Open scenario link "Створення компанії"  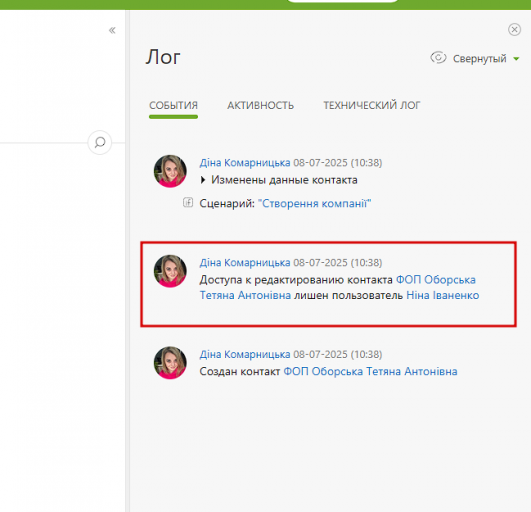click(315, 204)
